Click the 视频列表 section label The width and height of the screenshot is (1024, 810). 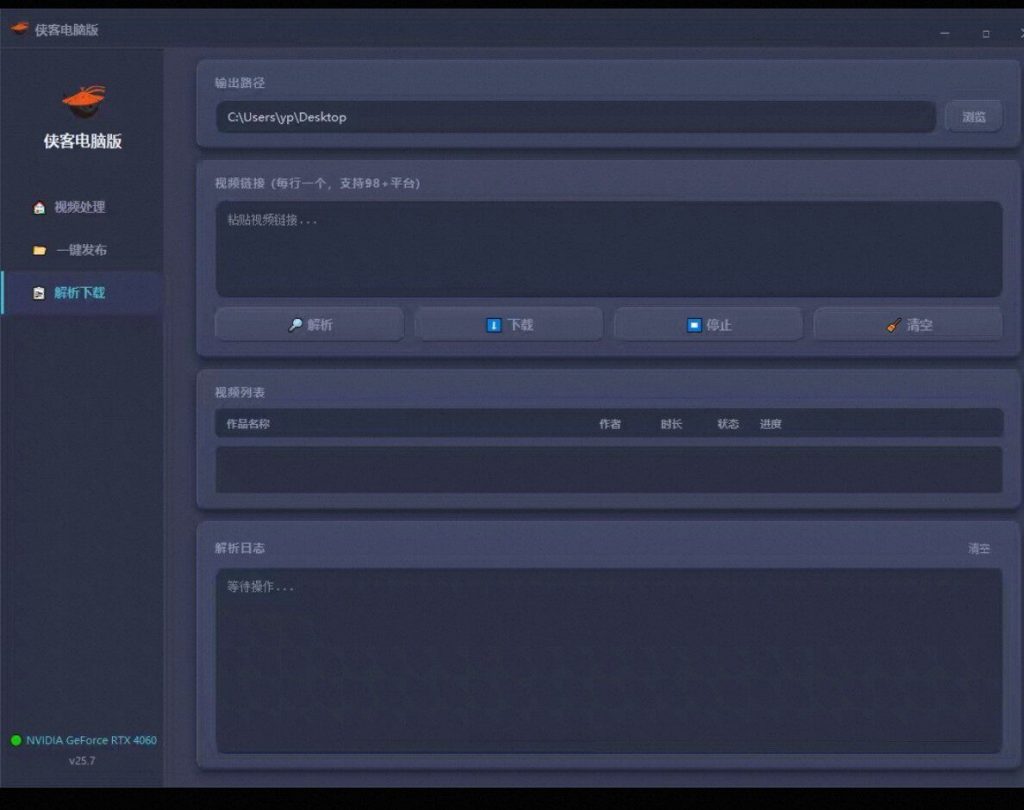[240, 392]
